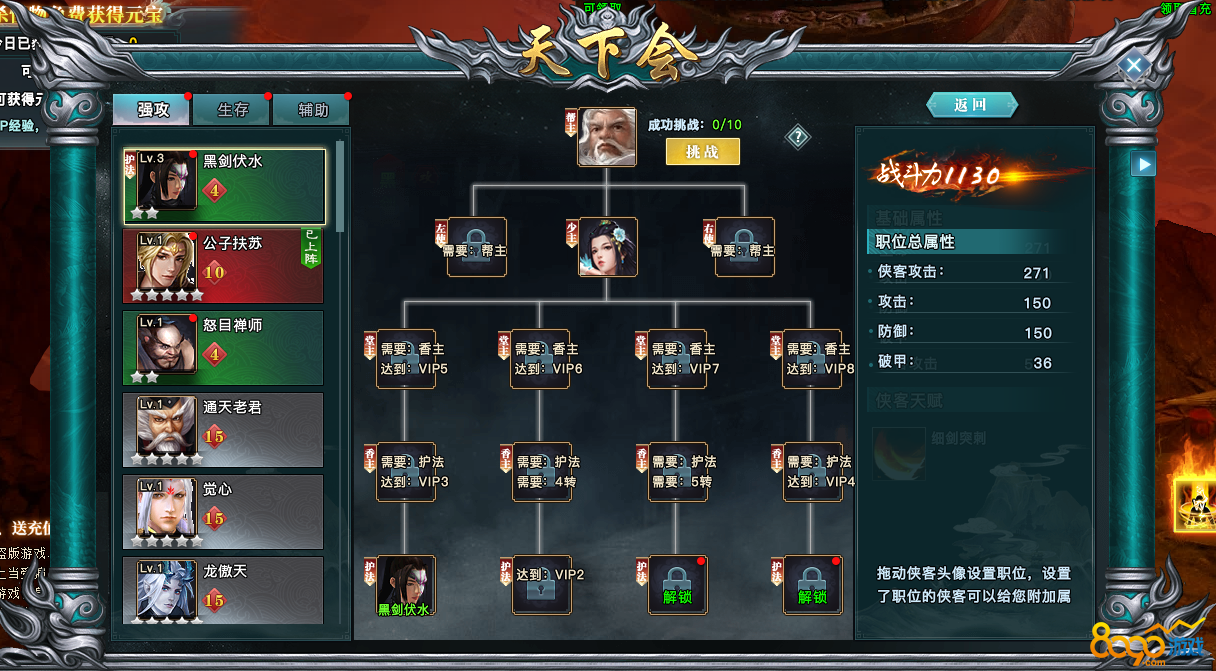
Task: Click the yellow 挑战 button
Action: coord(703,152)
